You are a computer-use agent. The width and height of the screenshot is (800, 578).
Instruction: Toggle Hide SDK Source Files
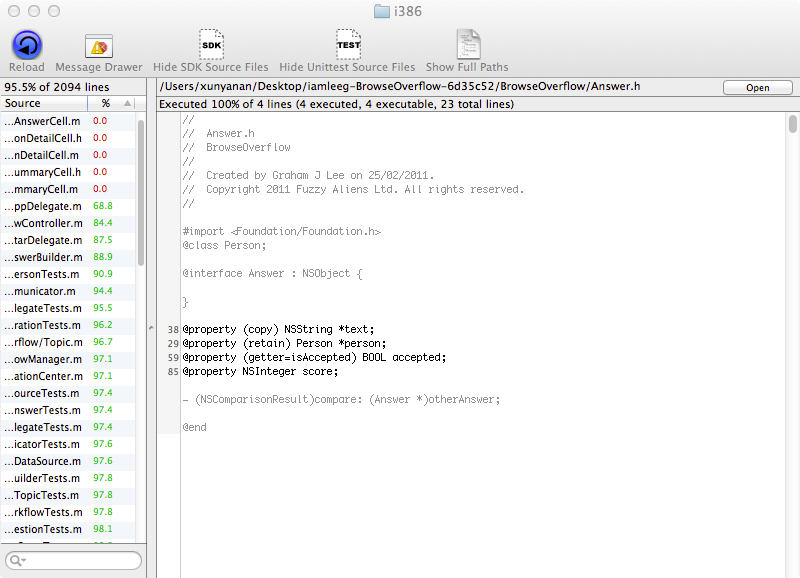point(211,44)
